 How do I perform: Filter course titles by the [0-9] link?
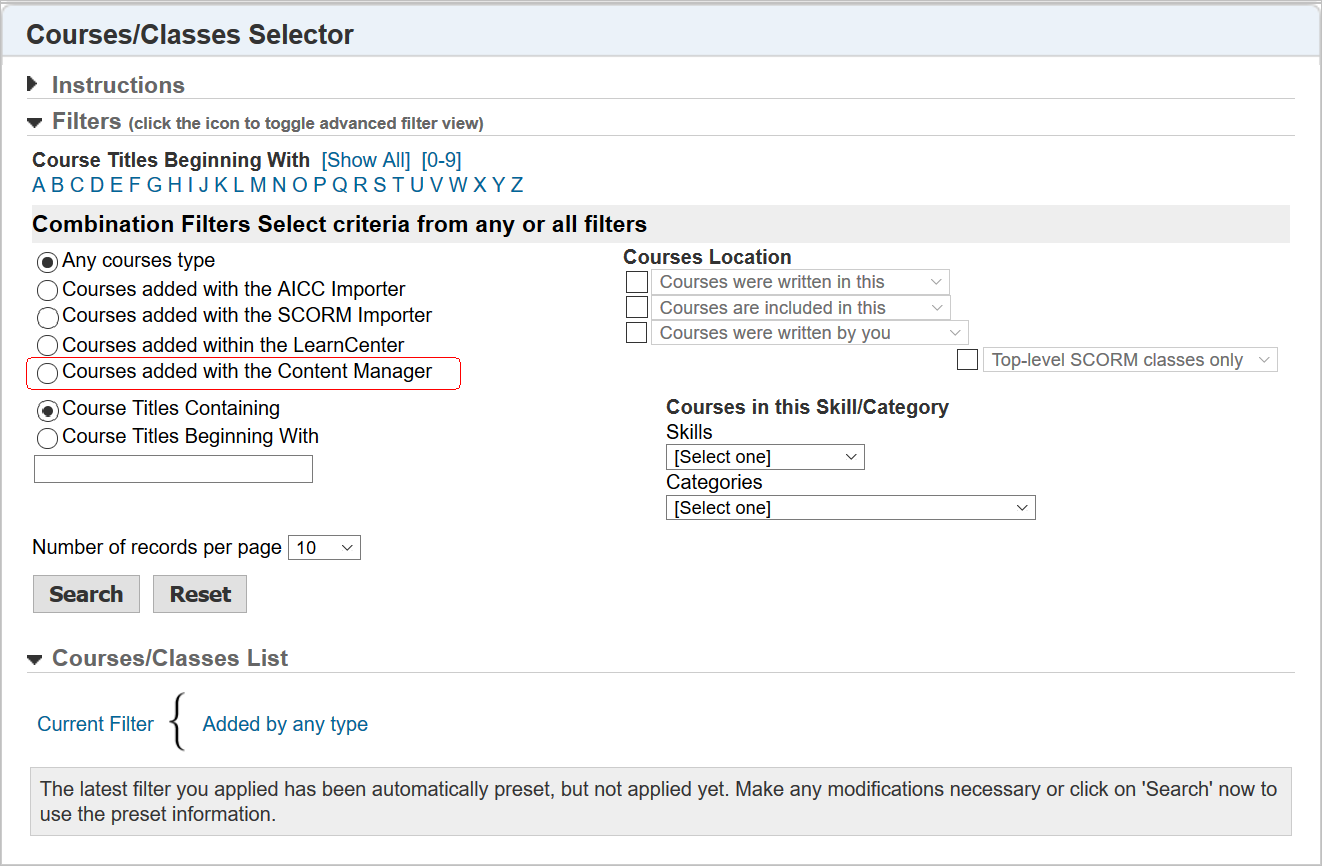click(x=441, y=160)
